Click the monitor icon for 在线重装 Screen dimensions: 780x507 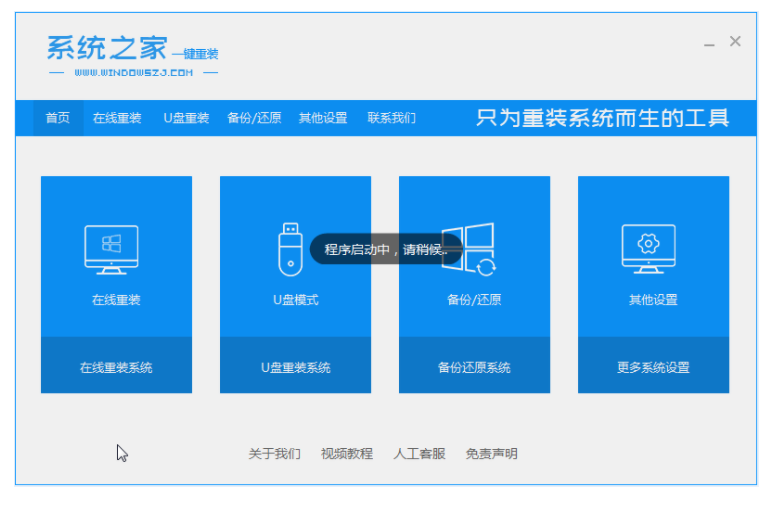111,249
